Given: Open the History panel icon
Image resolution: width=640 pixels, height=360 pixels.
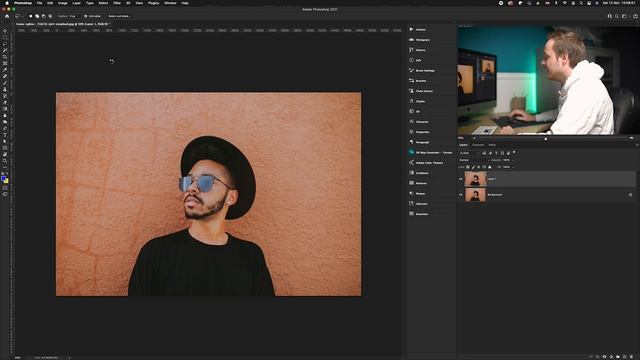Looking at the screenshot, I should click(x=411, y=50).
